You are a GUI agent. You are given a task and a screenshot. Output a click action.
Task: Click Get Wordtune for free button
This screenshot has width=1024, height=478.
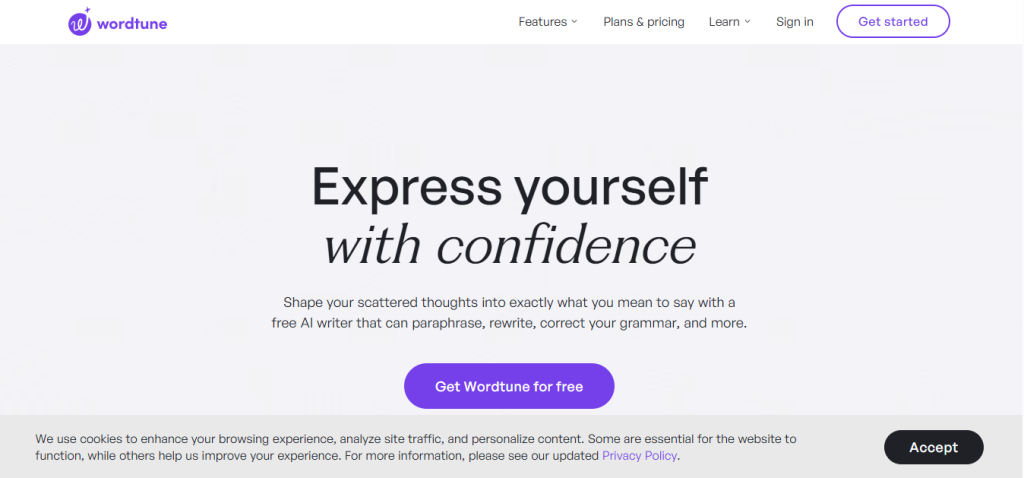[x=509, y=386]
